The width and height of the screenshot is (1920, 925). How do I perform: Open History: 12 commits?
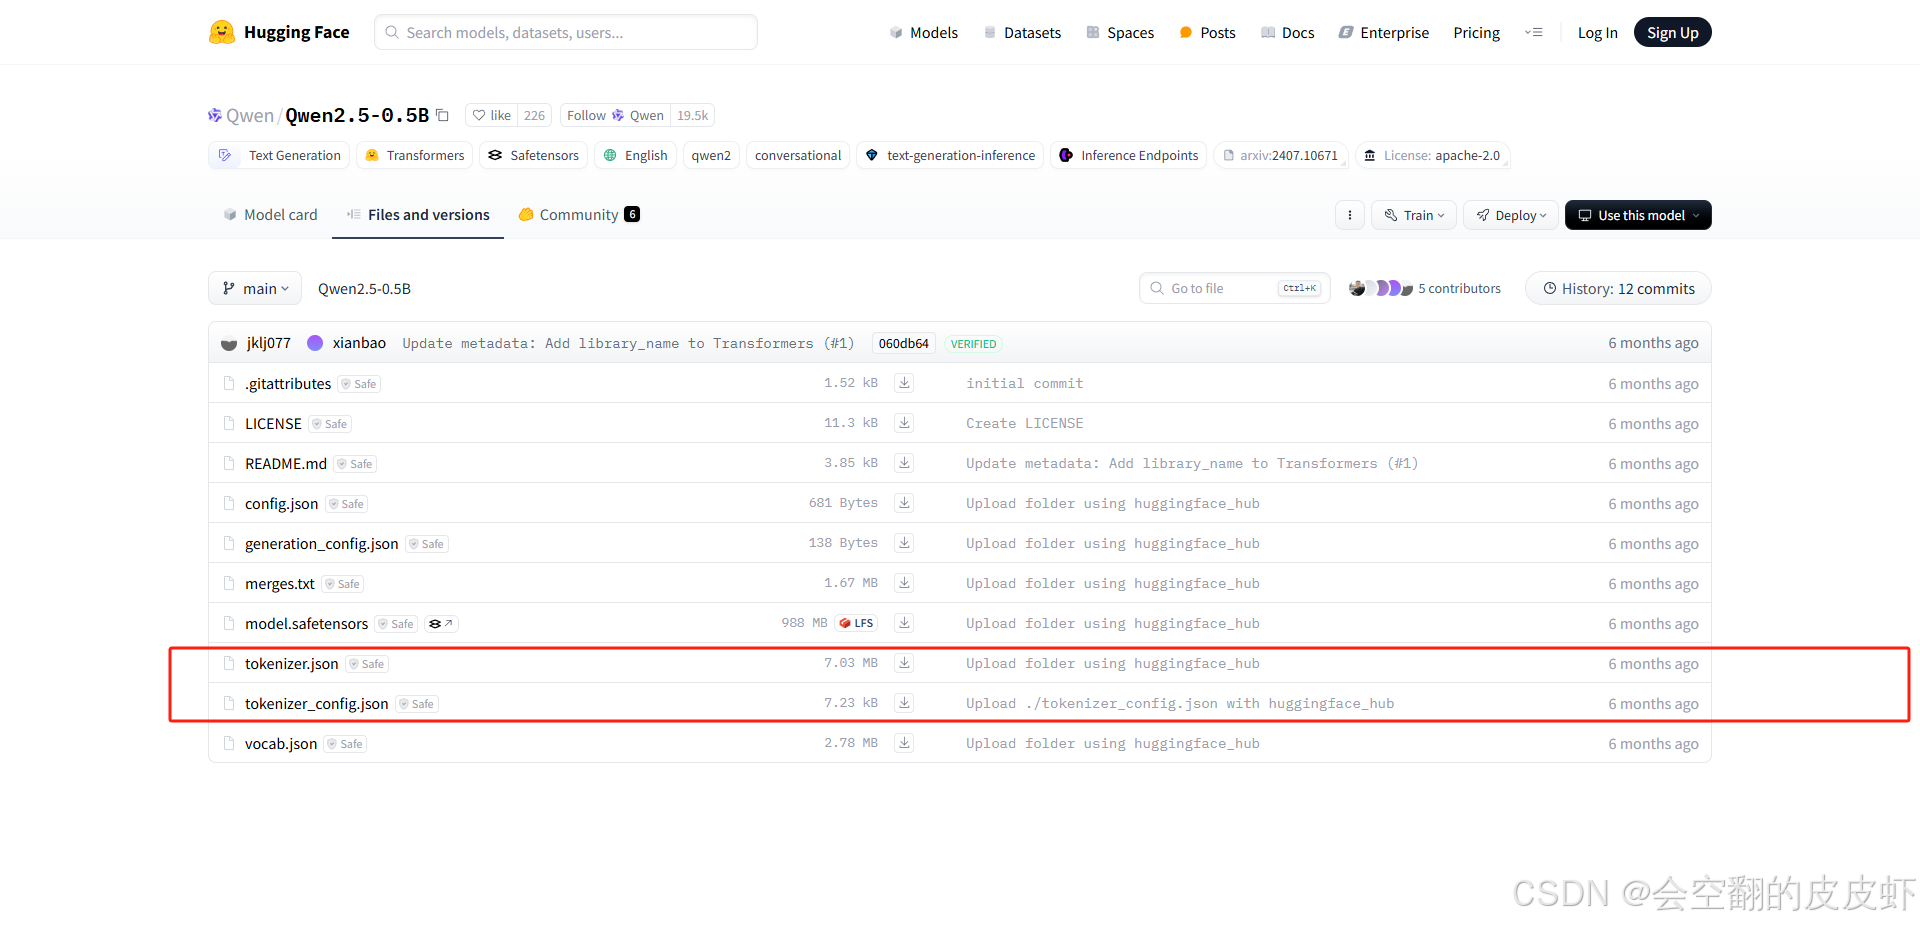(x=1618, y=288)
